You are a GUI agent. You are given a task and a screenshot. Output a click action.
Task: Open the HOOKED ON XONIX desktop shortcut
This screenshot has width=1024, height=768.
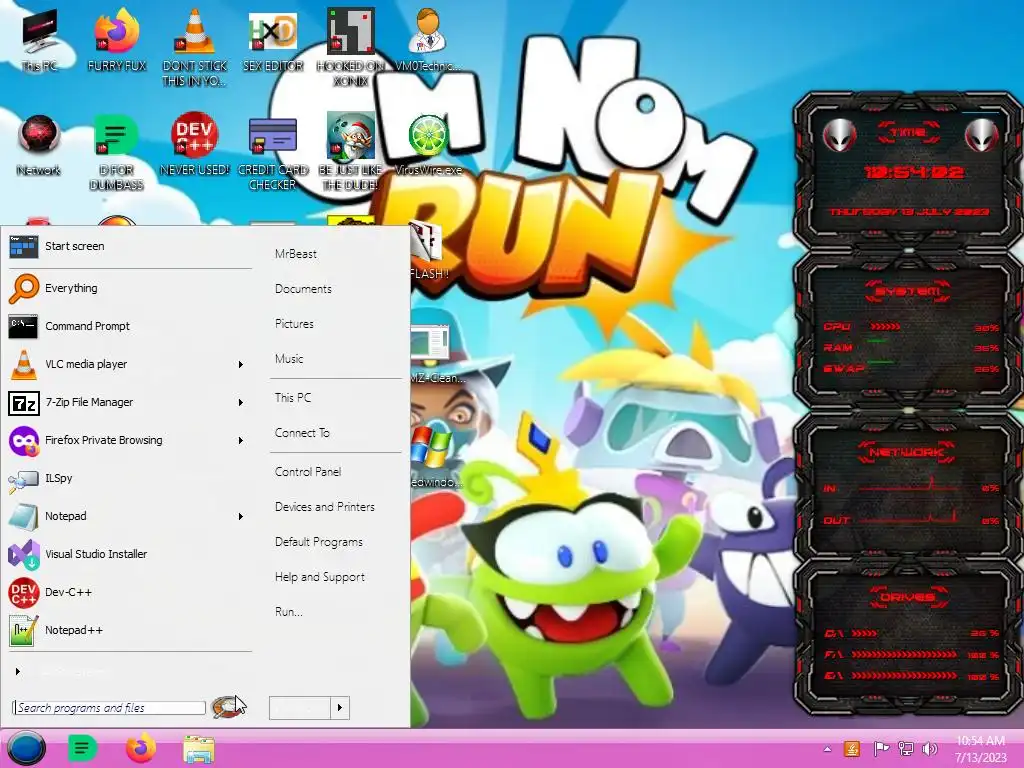[351, 47]
